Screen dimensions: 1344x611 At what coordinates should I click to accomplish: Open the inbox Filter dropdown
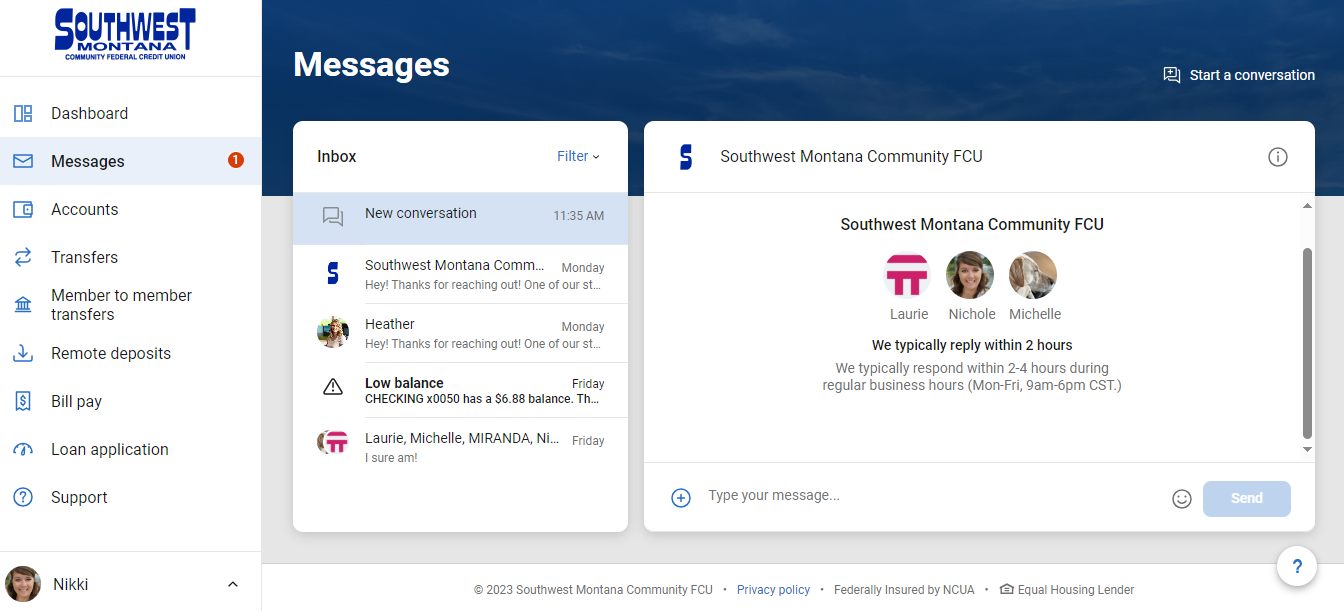[578, 156]
